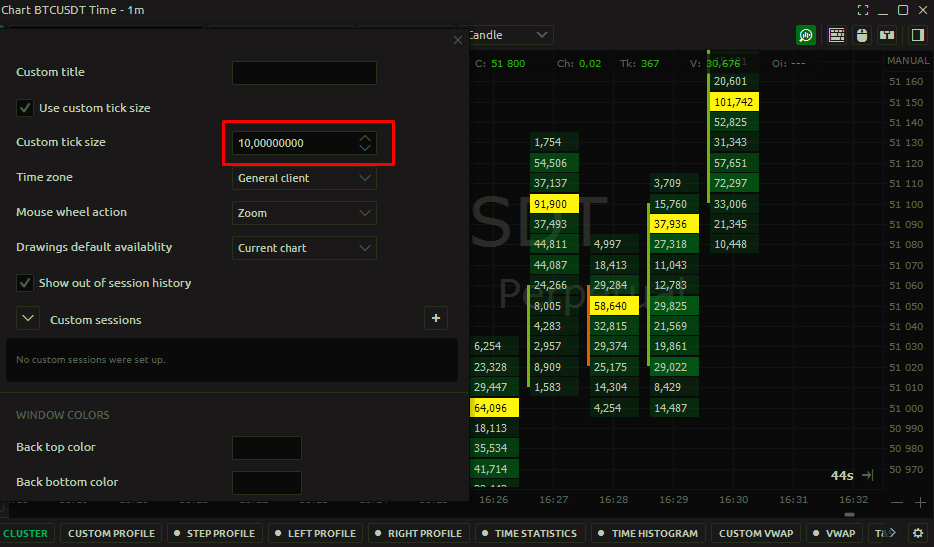Add a custom session with plus button
Image resolution: width=934 pixels, height=547 pixels.
coord(435,319)
